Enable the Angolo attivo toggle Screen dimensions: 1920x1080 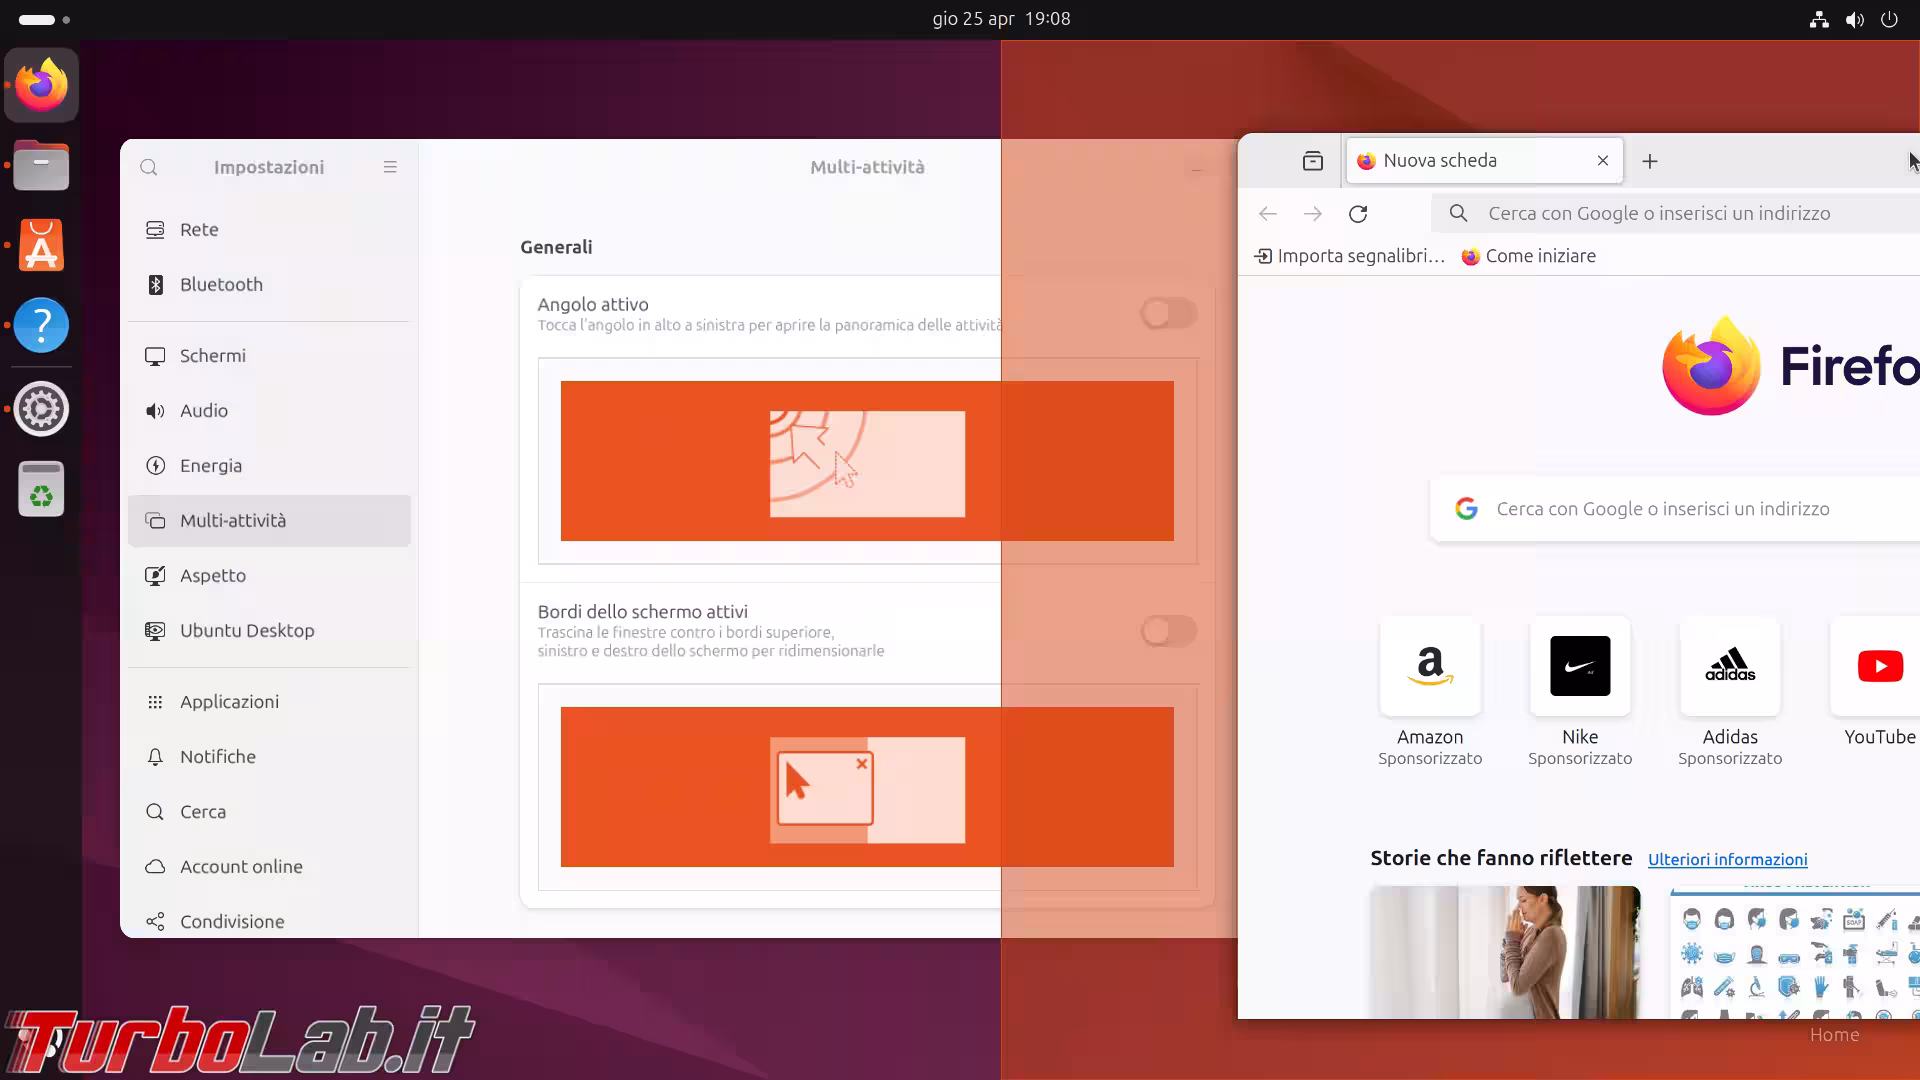click(1168, 313)
